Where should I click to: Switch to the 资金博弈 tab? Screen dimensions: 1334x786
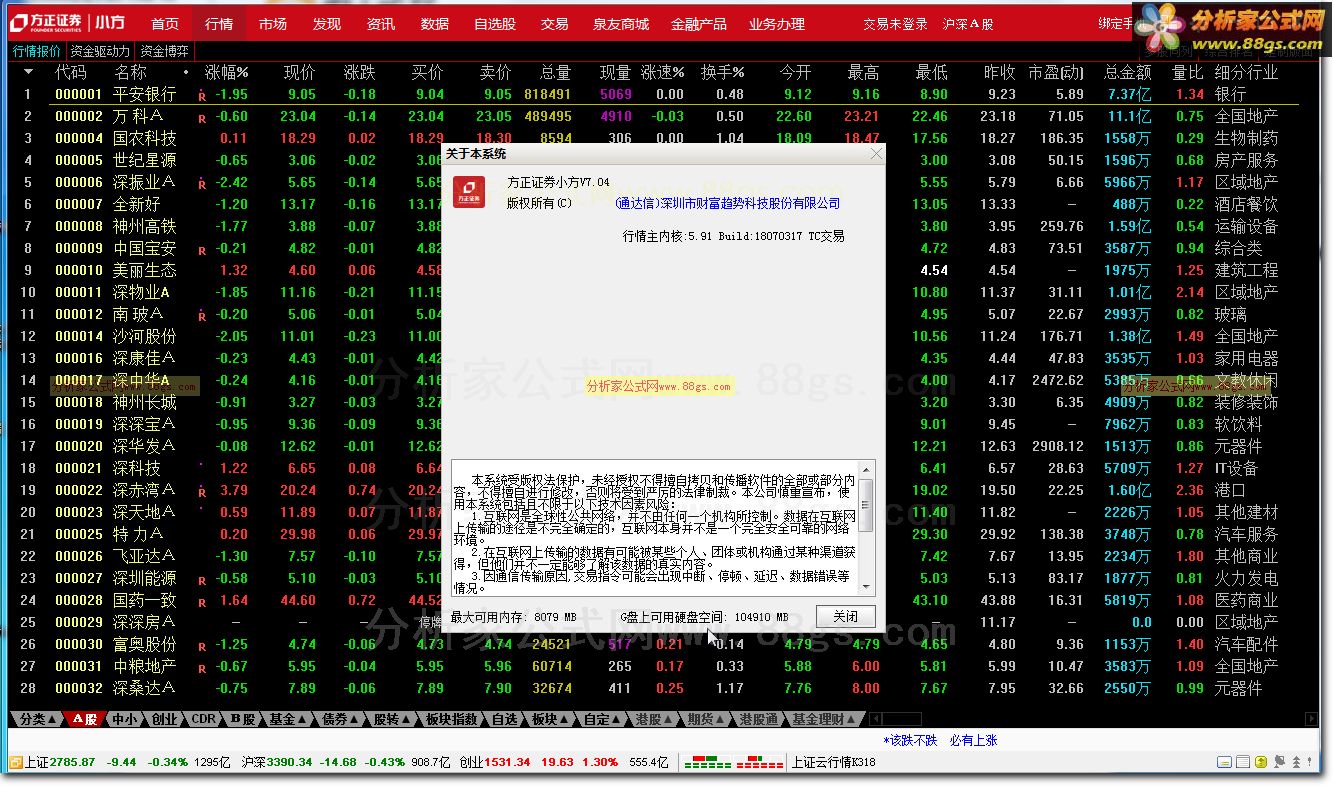tap(165, 51)
